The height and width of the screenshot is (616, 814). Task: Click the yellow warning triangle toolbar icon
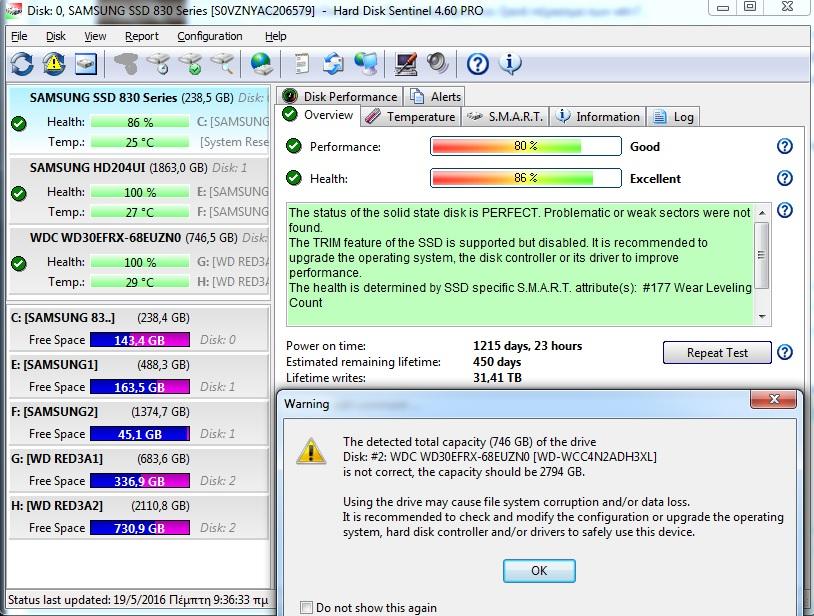coord(53,64)
